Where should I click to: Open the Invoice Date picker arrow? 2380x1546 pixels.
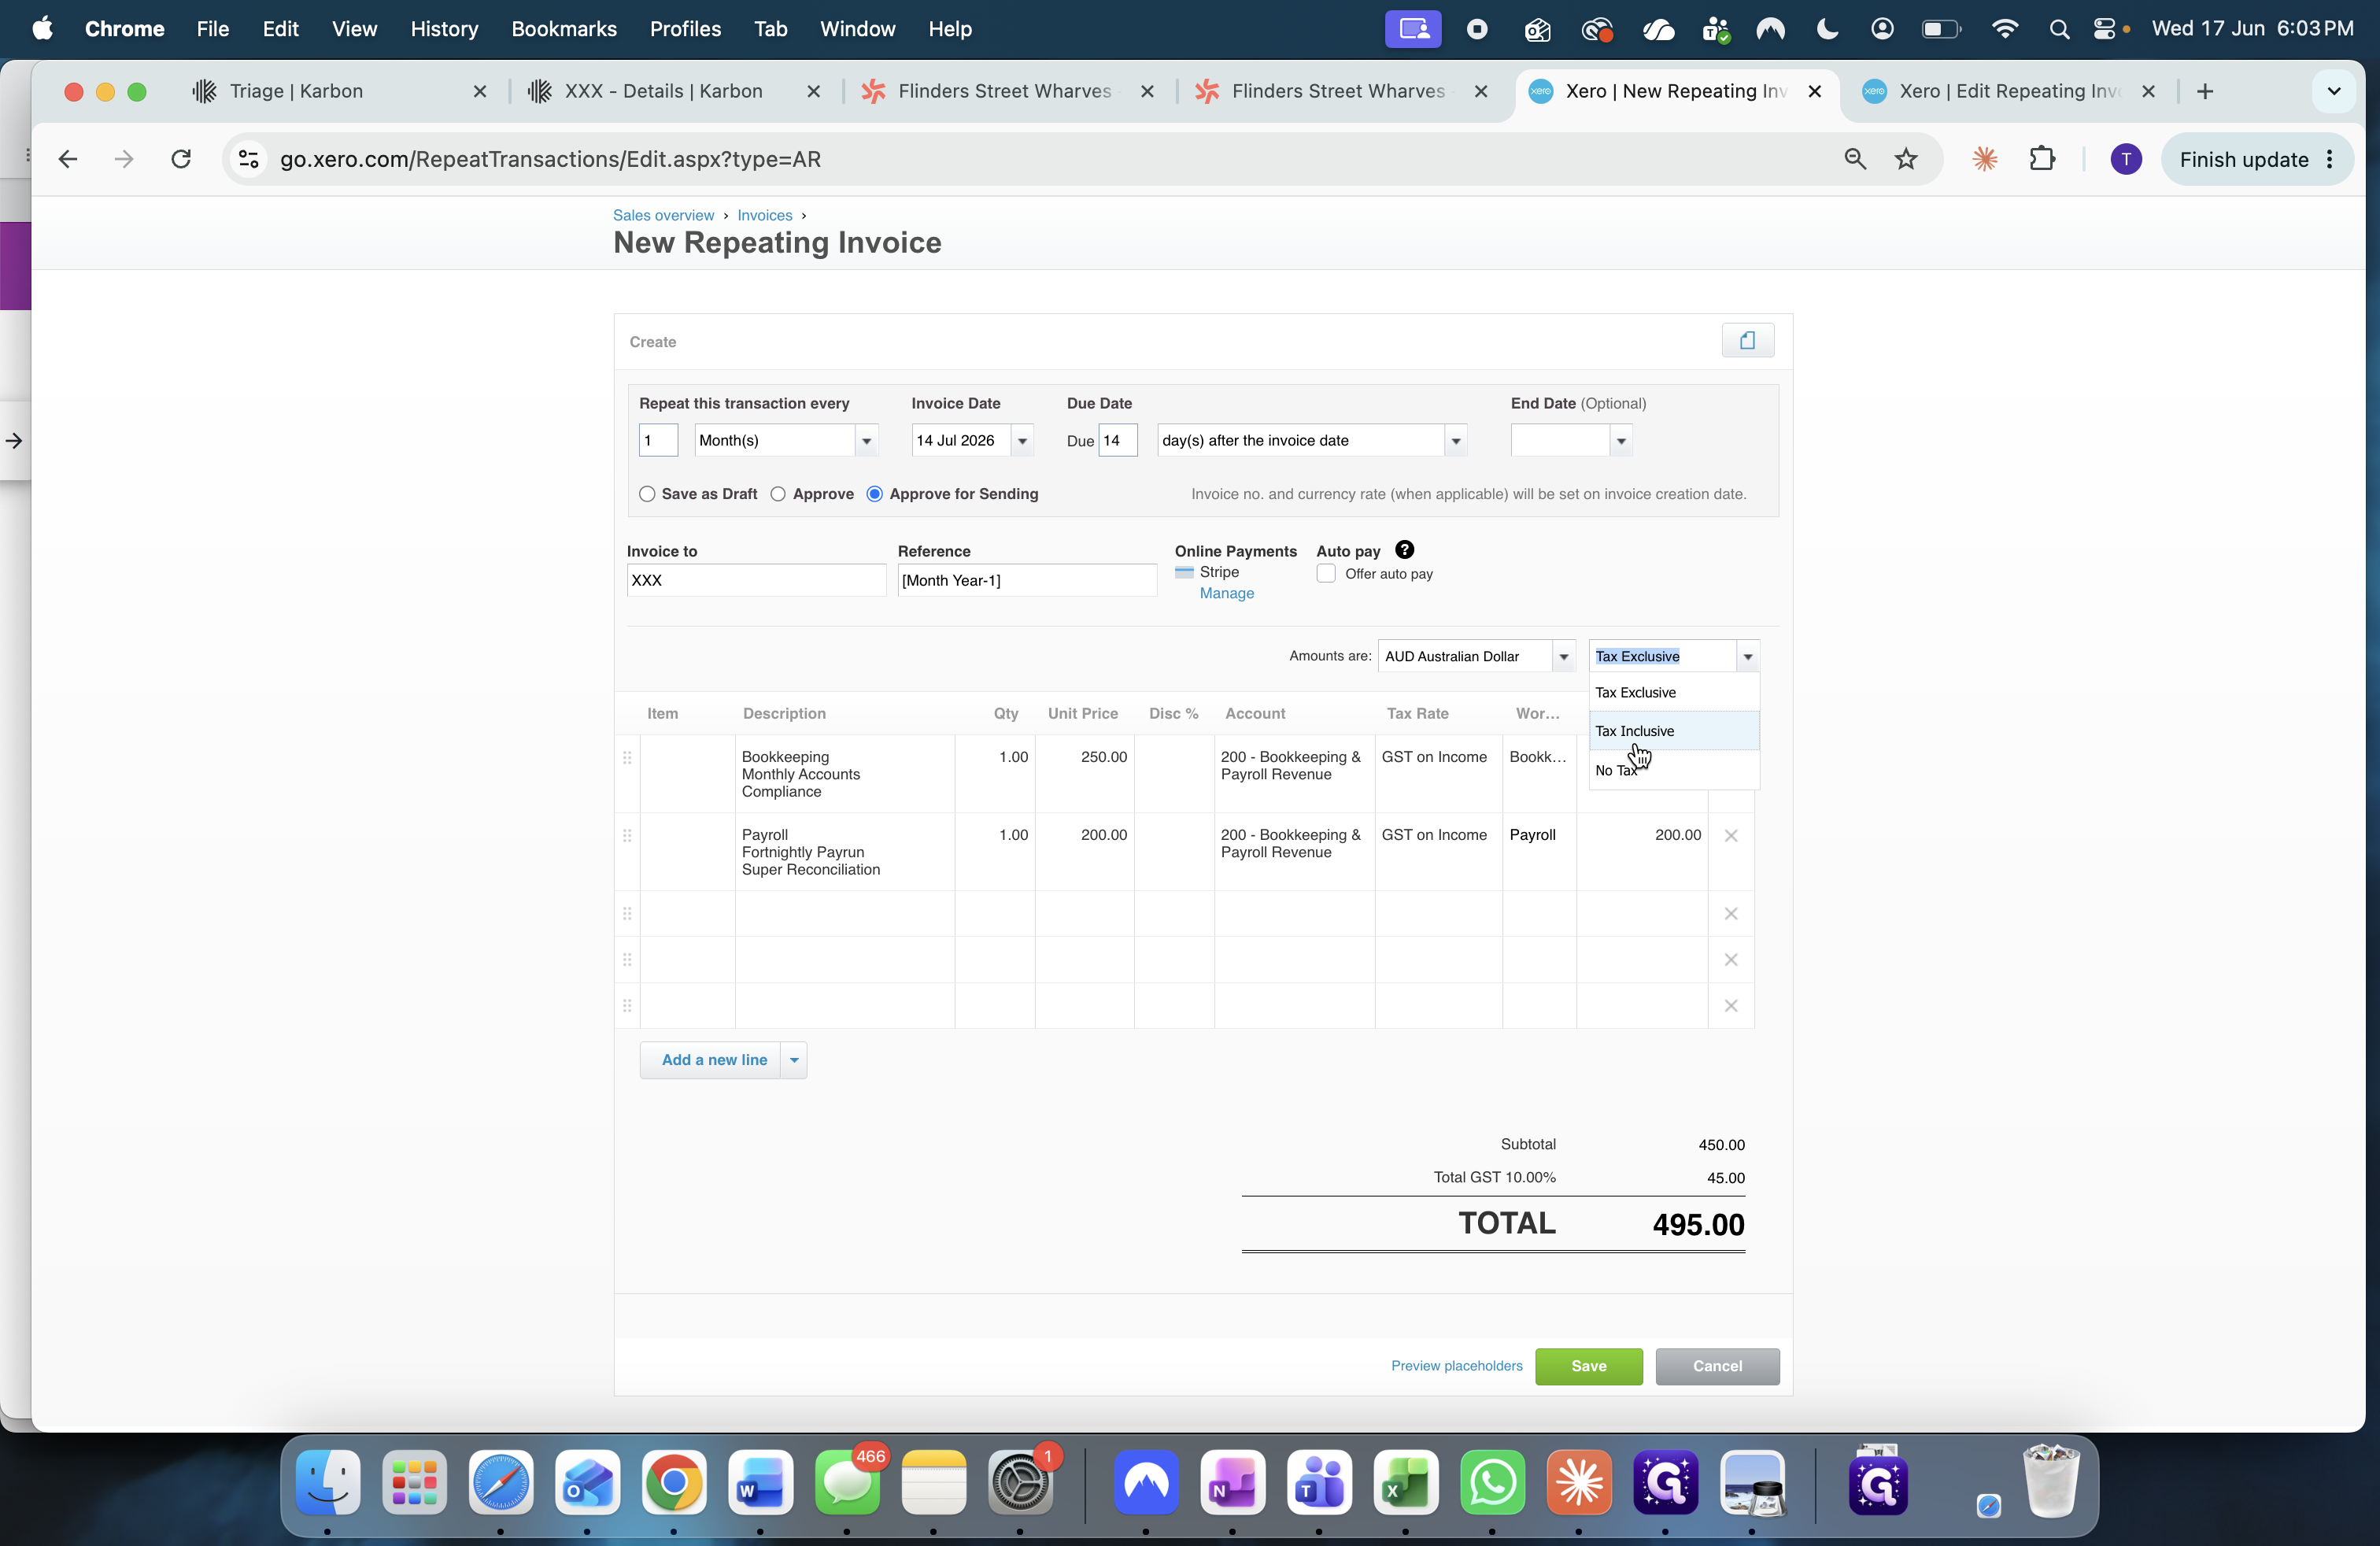point(1022,441)
